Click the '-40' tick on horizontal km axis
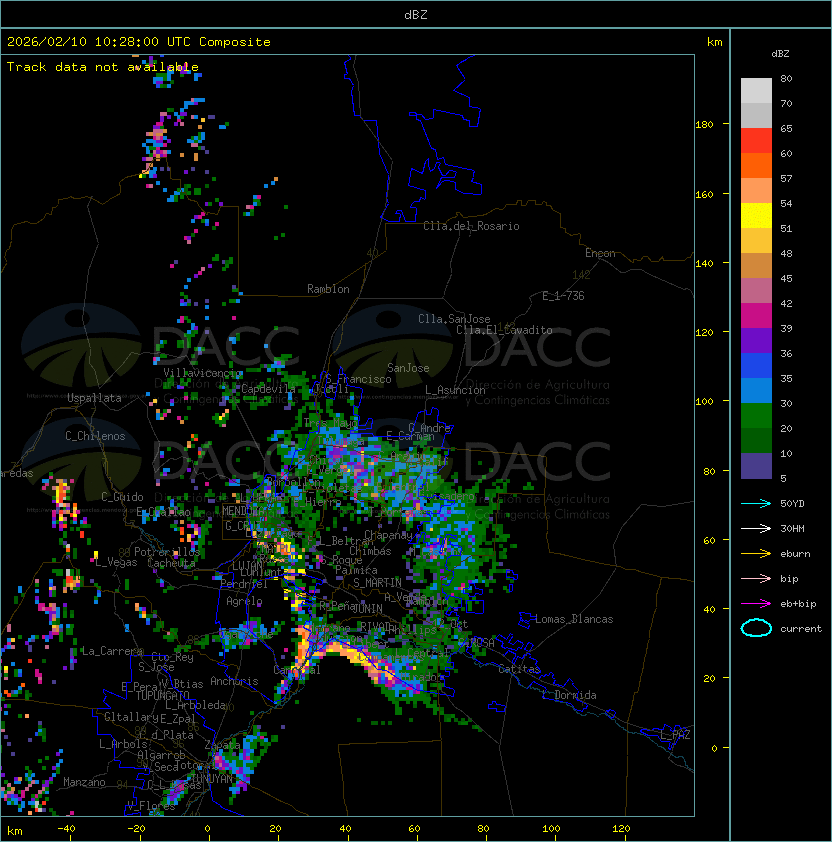 [x=66, y=829]
